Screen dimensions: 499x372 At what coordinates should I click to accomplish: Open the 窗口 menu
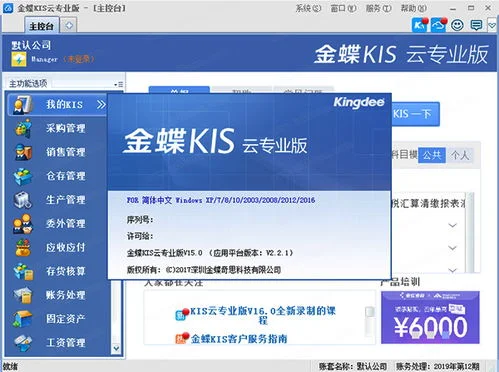pos(343,8)
